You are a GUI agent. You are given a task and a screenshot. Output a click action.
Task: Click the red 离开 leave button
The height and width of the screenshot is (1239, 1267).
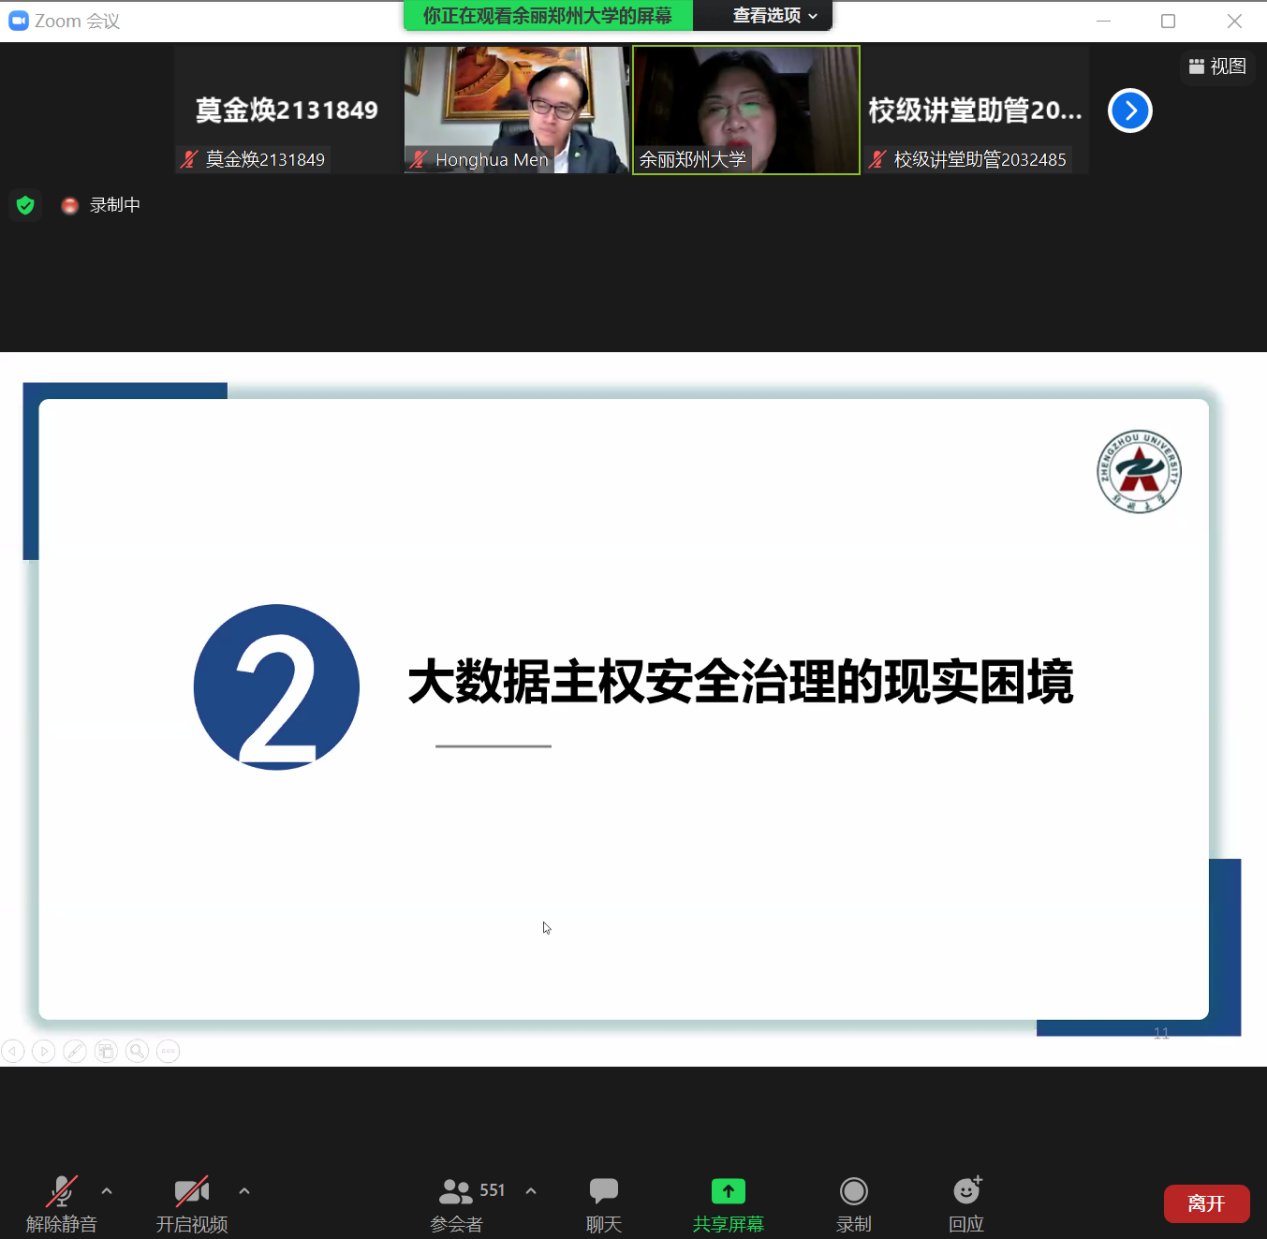point(1205,1203)
